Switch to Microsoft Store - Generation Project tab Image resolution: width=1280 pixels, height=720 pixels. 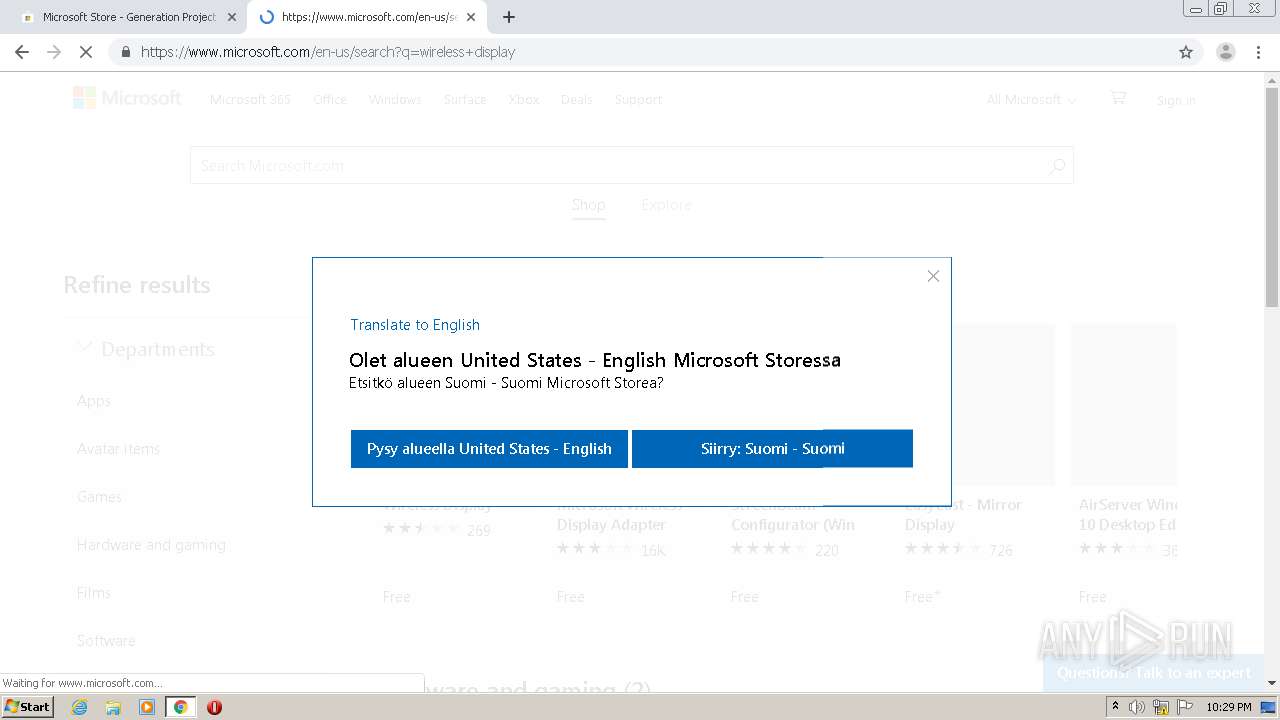128,17
